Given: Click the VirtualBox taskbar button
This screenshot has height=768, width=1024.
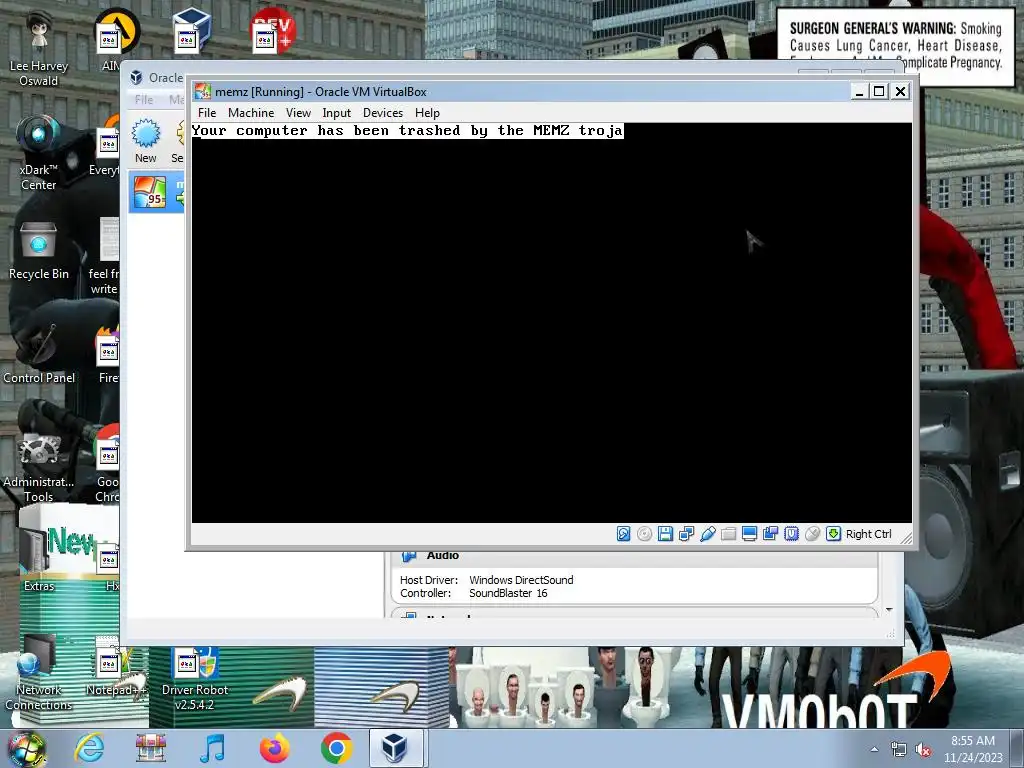Looking at the screenshot, I should [396, 748].
